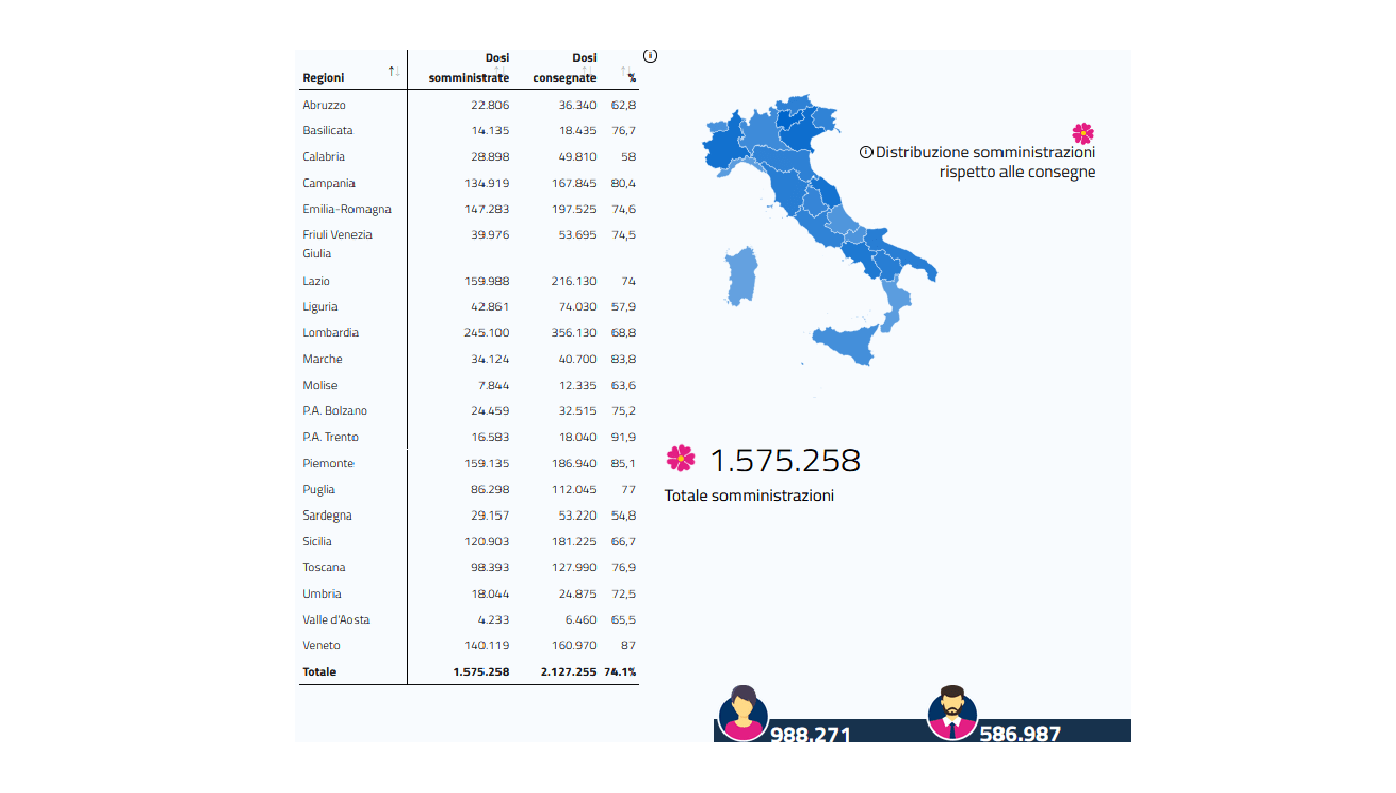Viewport: 1396px width, 793px height.
Task: Click Puglia's 112.045 delivered doses
Action: tap(574, 489)
